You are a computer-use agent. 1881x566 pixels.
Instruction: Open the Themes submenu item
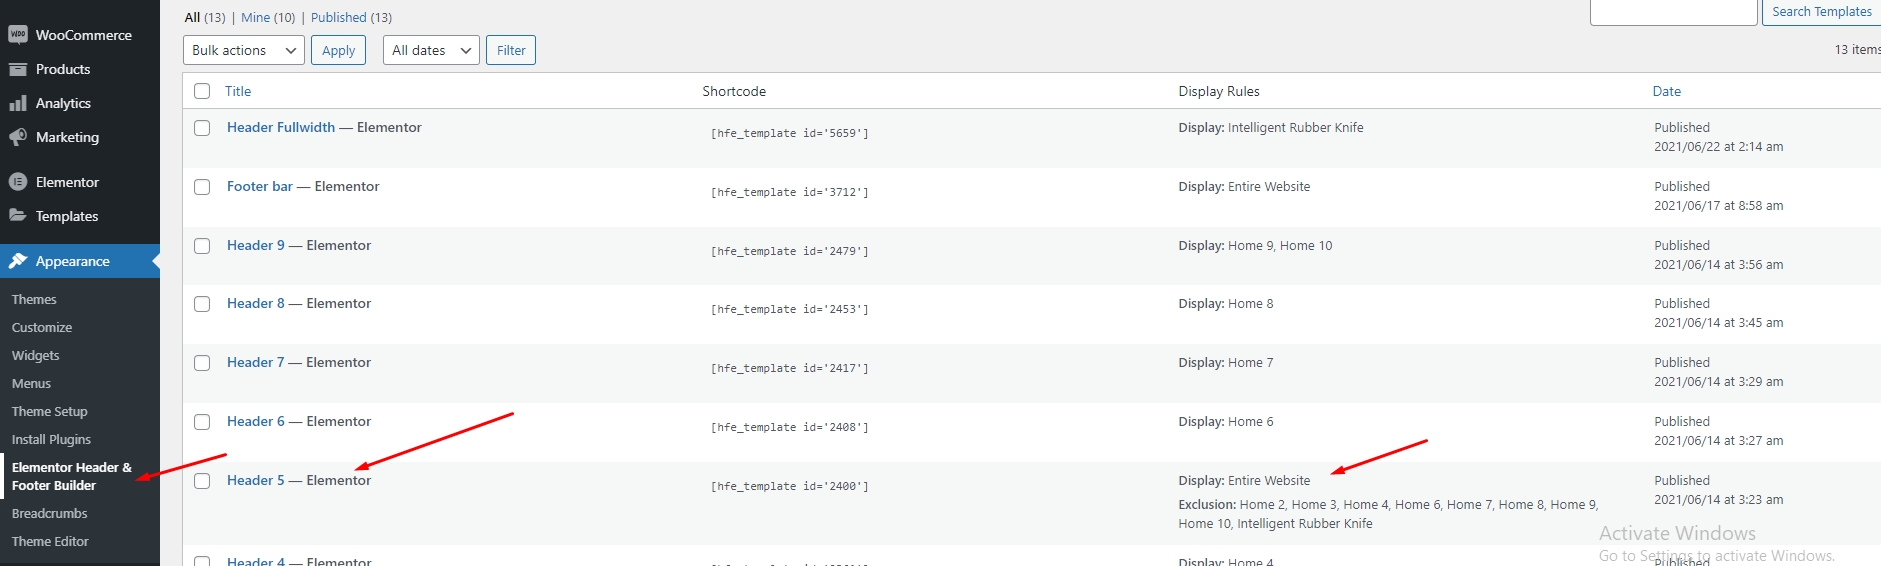pos(34,299)
